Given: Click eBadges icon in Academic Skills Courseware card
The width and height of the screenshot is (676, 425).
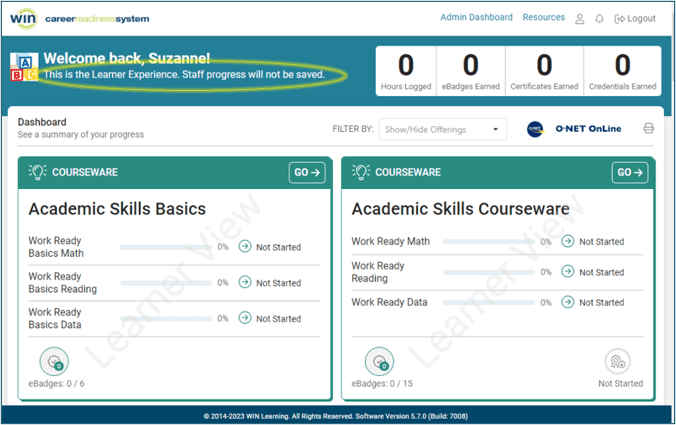Looking at the screenshot, I should pyautogui.click(x=378, y=362).
